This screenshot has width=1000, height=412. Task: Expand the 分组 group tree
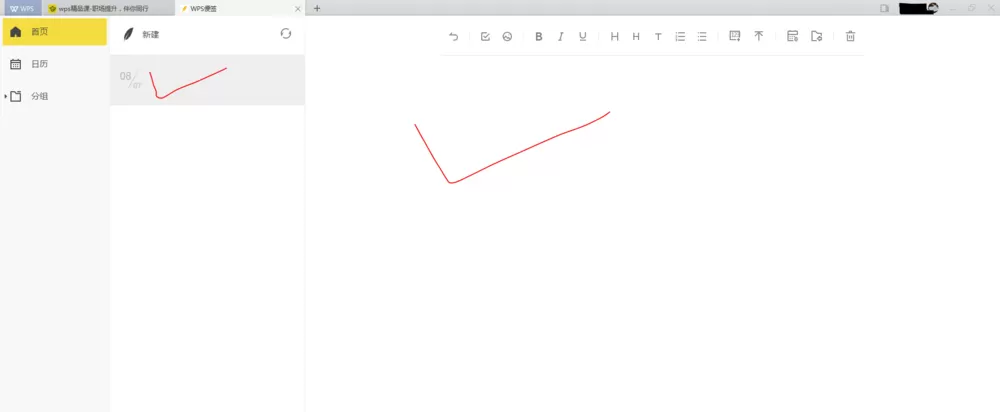tap(6, 96)
